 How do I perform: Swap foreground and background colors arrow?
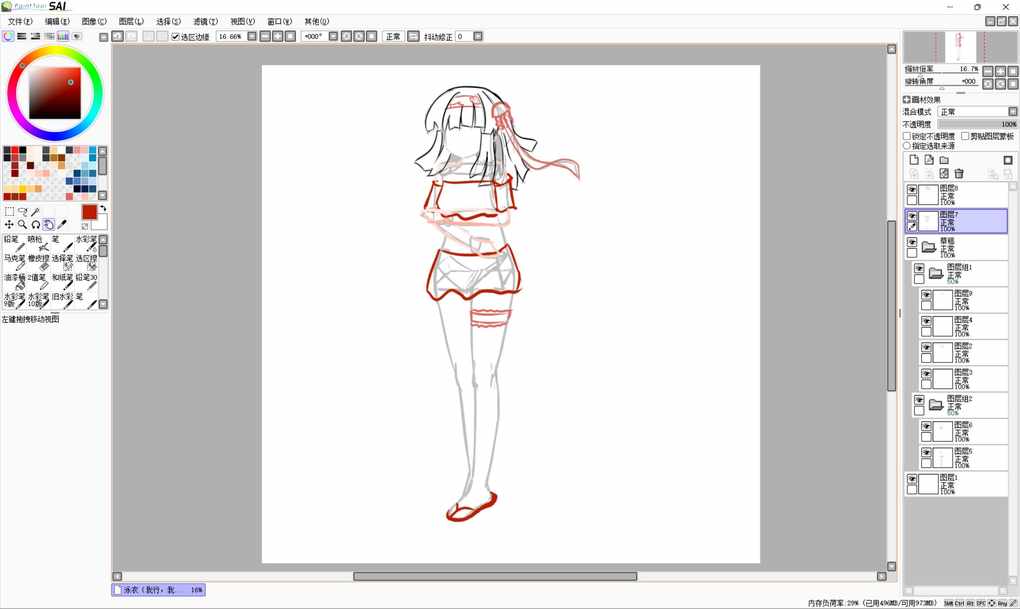coord(103,209)
